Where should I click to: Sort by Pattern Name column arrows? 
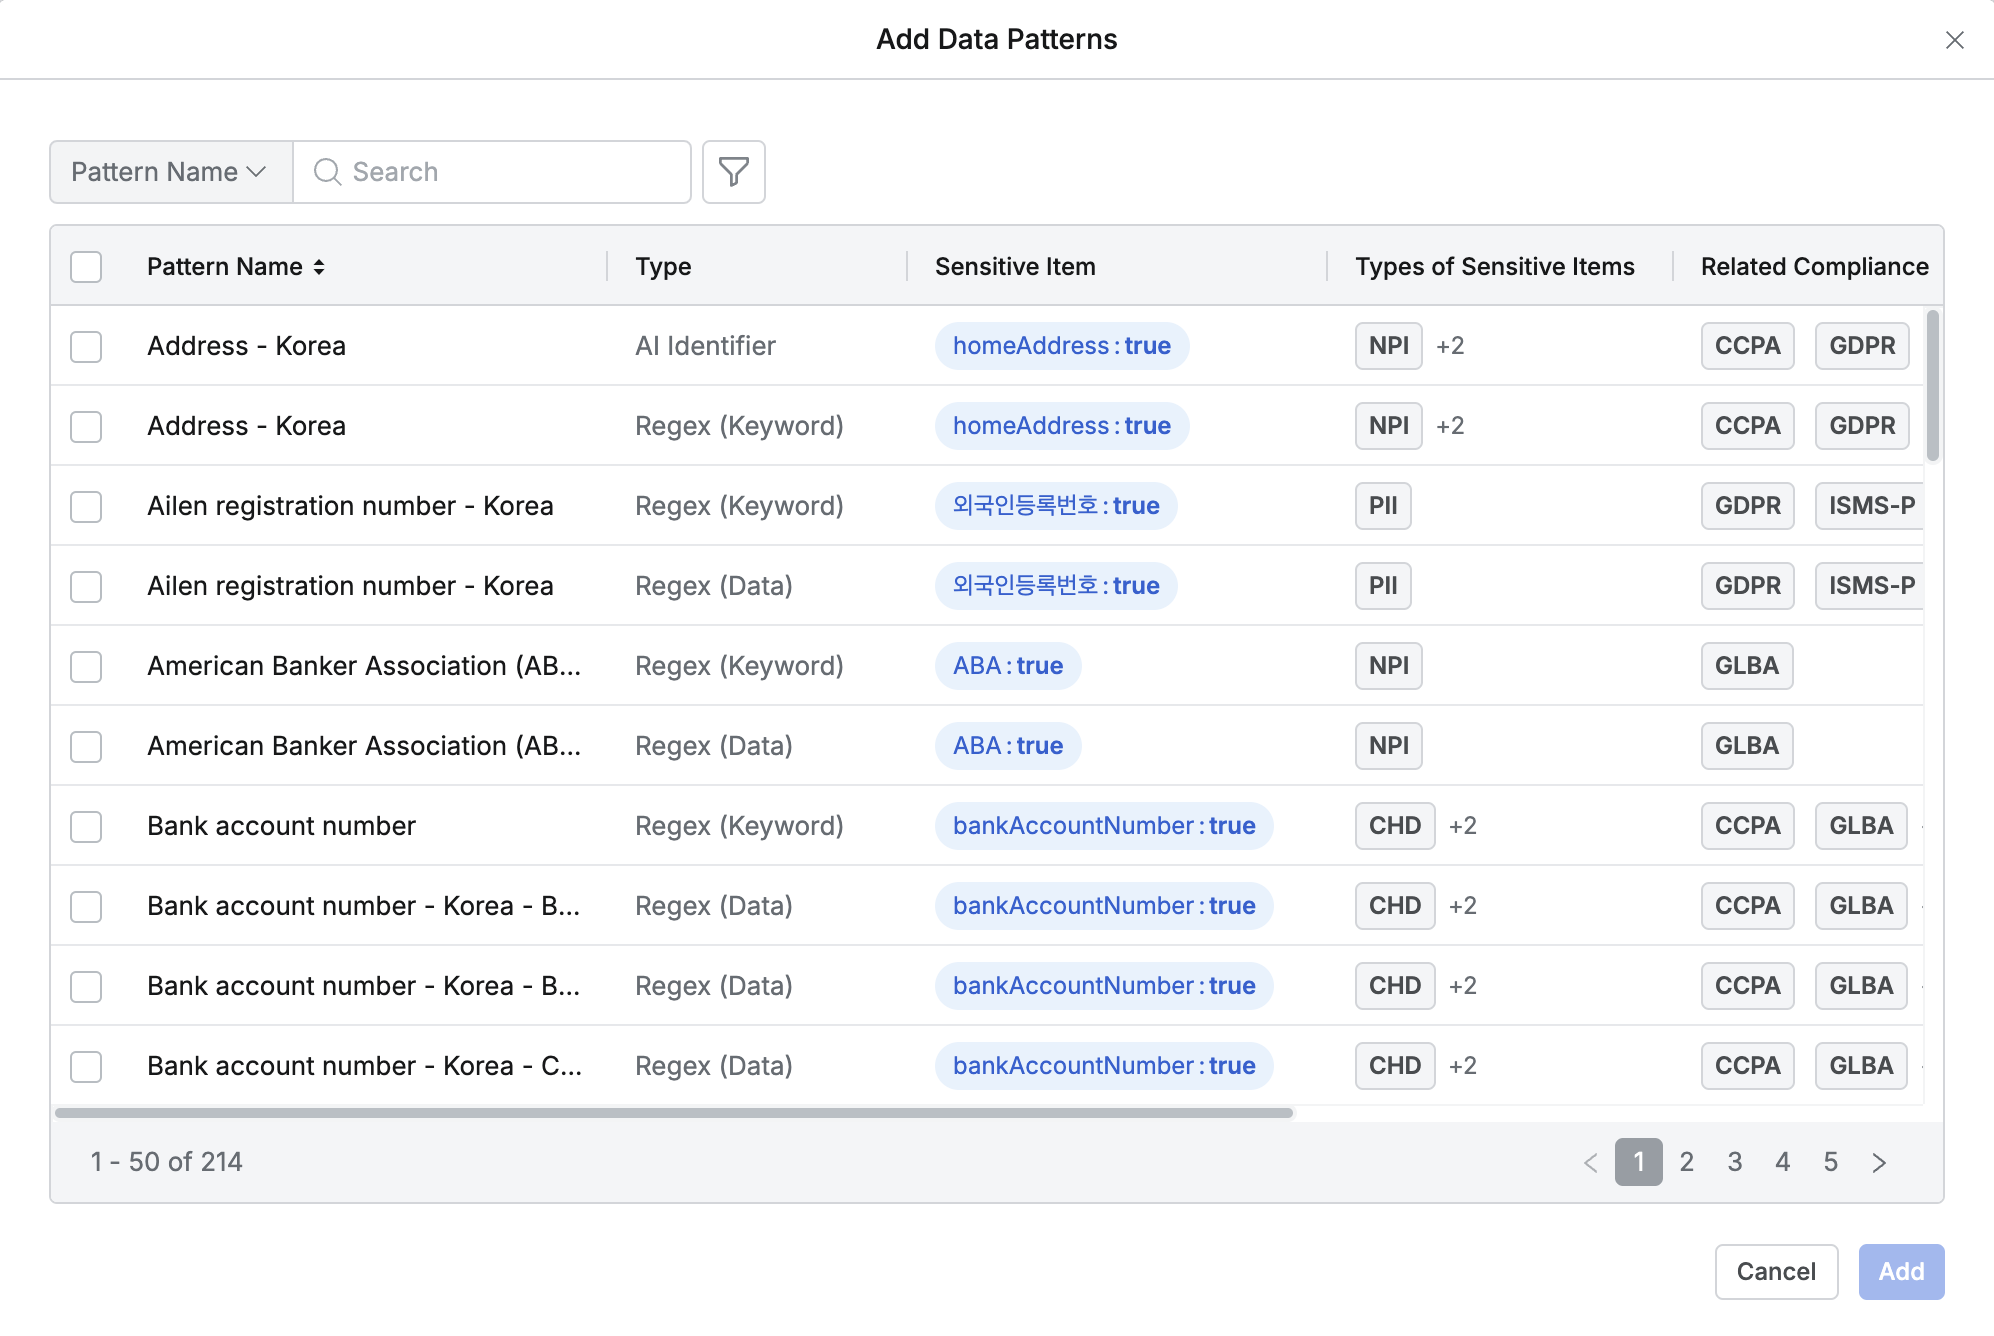click(x=319, y=267)
